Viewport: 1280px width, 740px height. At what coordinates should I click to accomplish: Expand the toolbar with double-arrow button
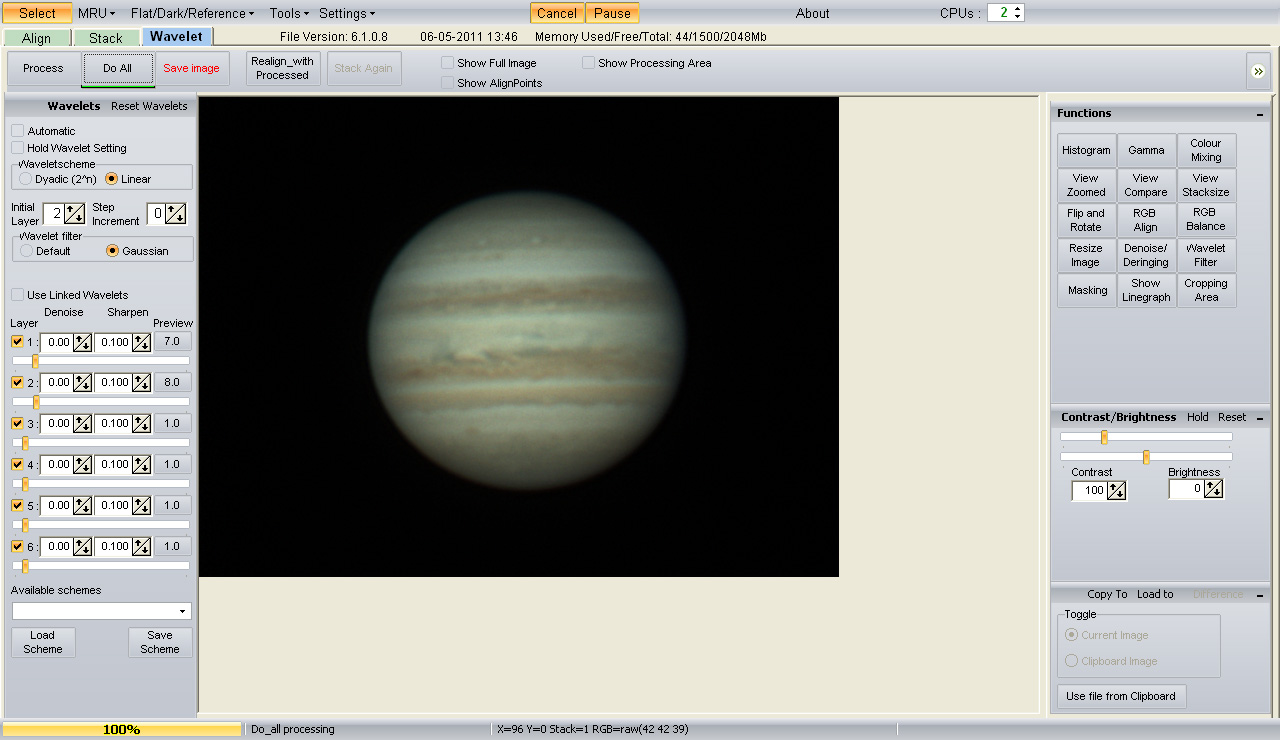[1258, 71]
